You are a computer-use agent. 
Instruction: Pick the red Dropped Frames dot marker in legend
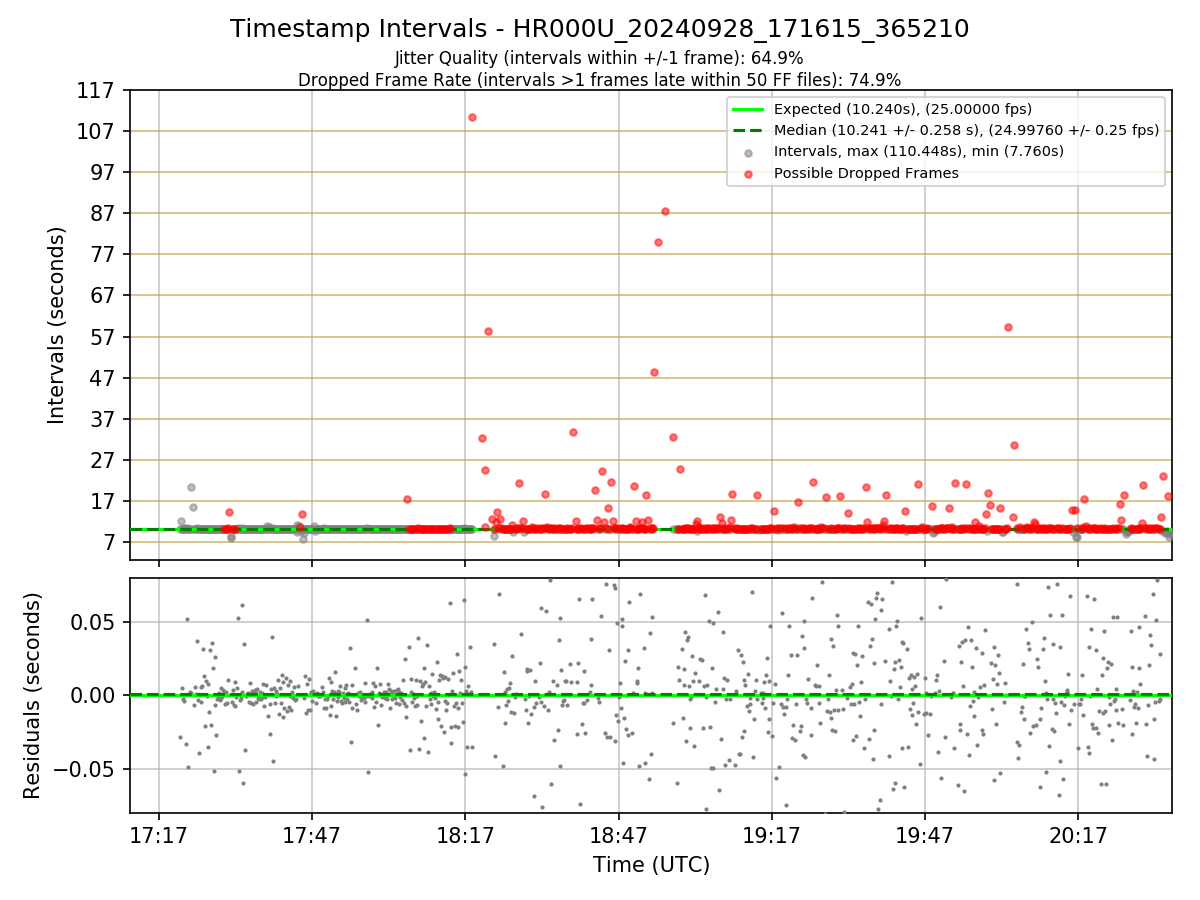pyautogui.click(x=749, y=173)
